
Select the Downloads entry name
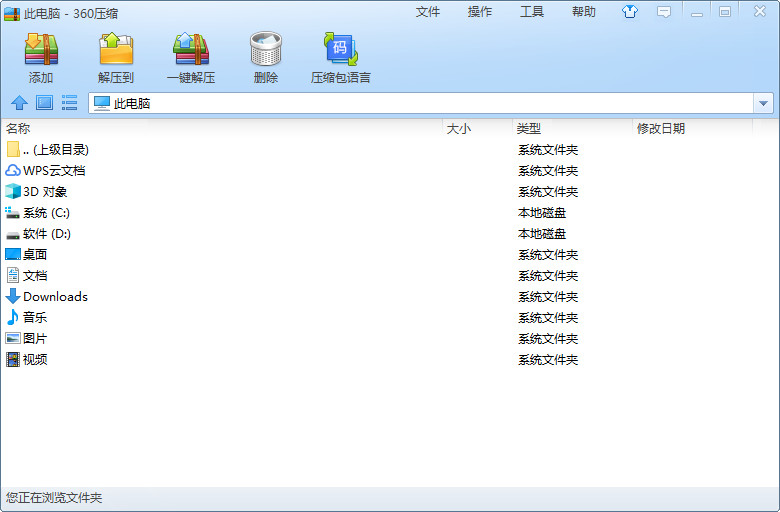click(55, 297)
